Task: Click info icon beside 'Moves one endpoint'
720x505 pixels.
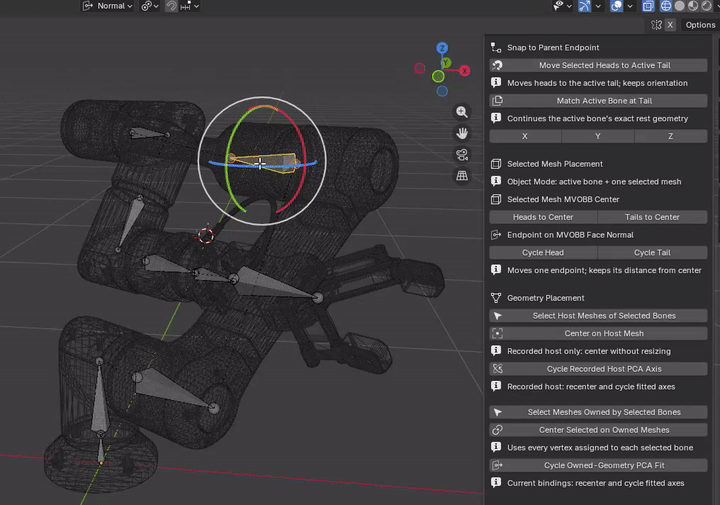Action: (x=496, y=270)
